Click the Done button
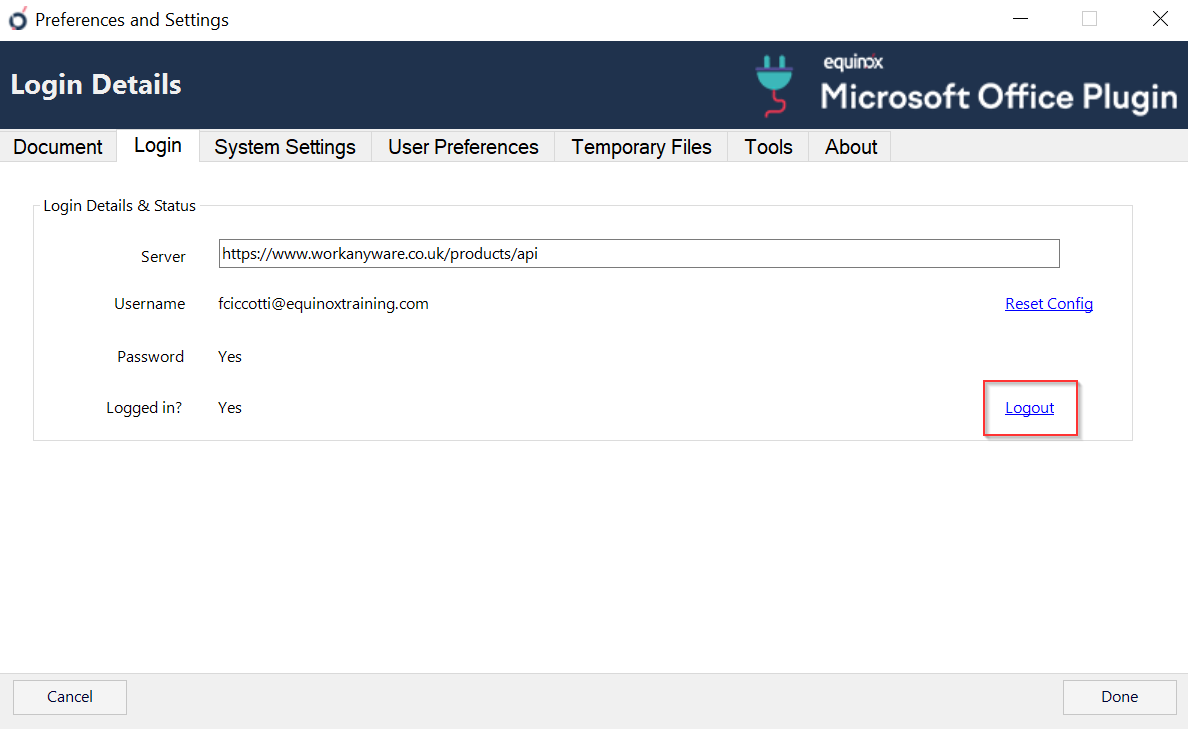Screen dimensions: 1188x729 tap(1119, 696)
